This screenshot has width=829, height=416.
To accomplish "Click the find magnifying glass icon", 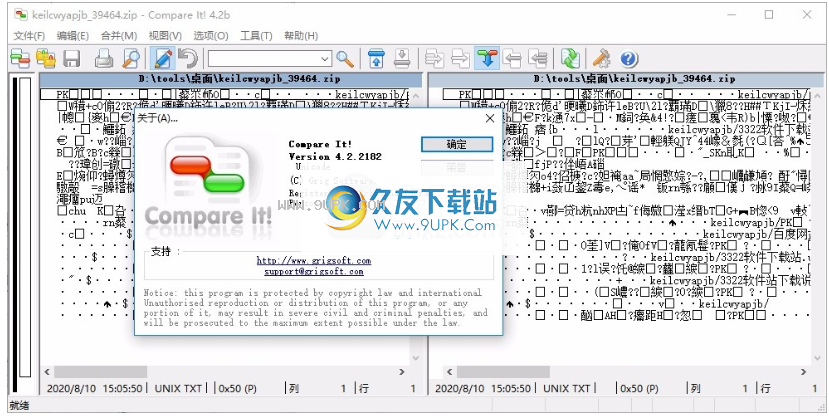I will pos(345,59).
